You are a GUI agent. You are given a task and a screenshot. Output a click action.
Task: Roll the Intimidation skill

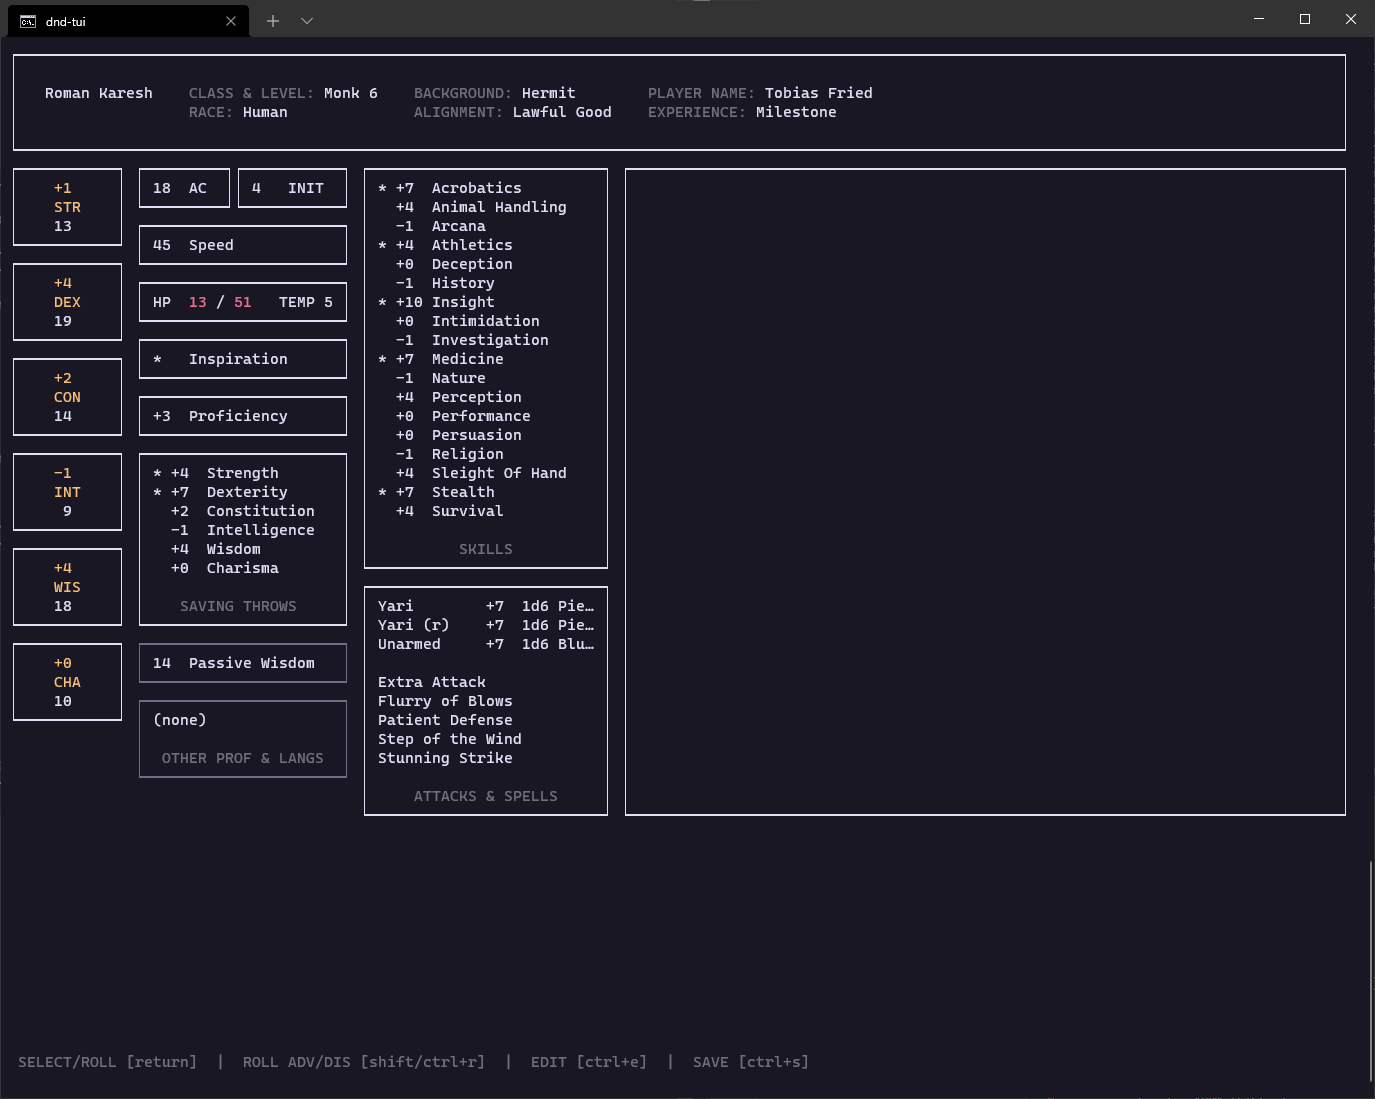[x=485, y=321]
